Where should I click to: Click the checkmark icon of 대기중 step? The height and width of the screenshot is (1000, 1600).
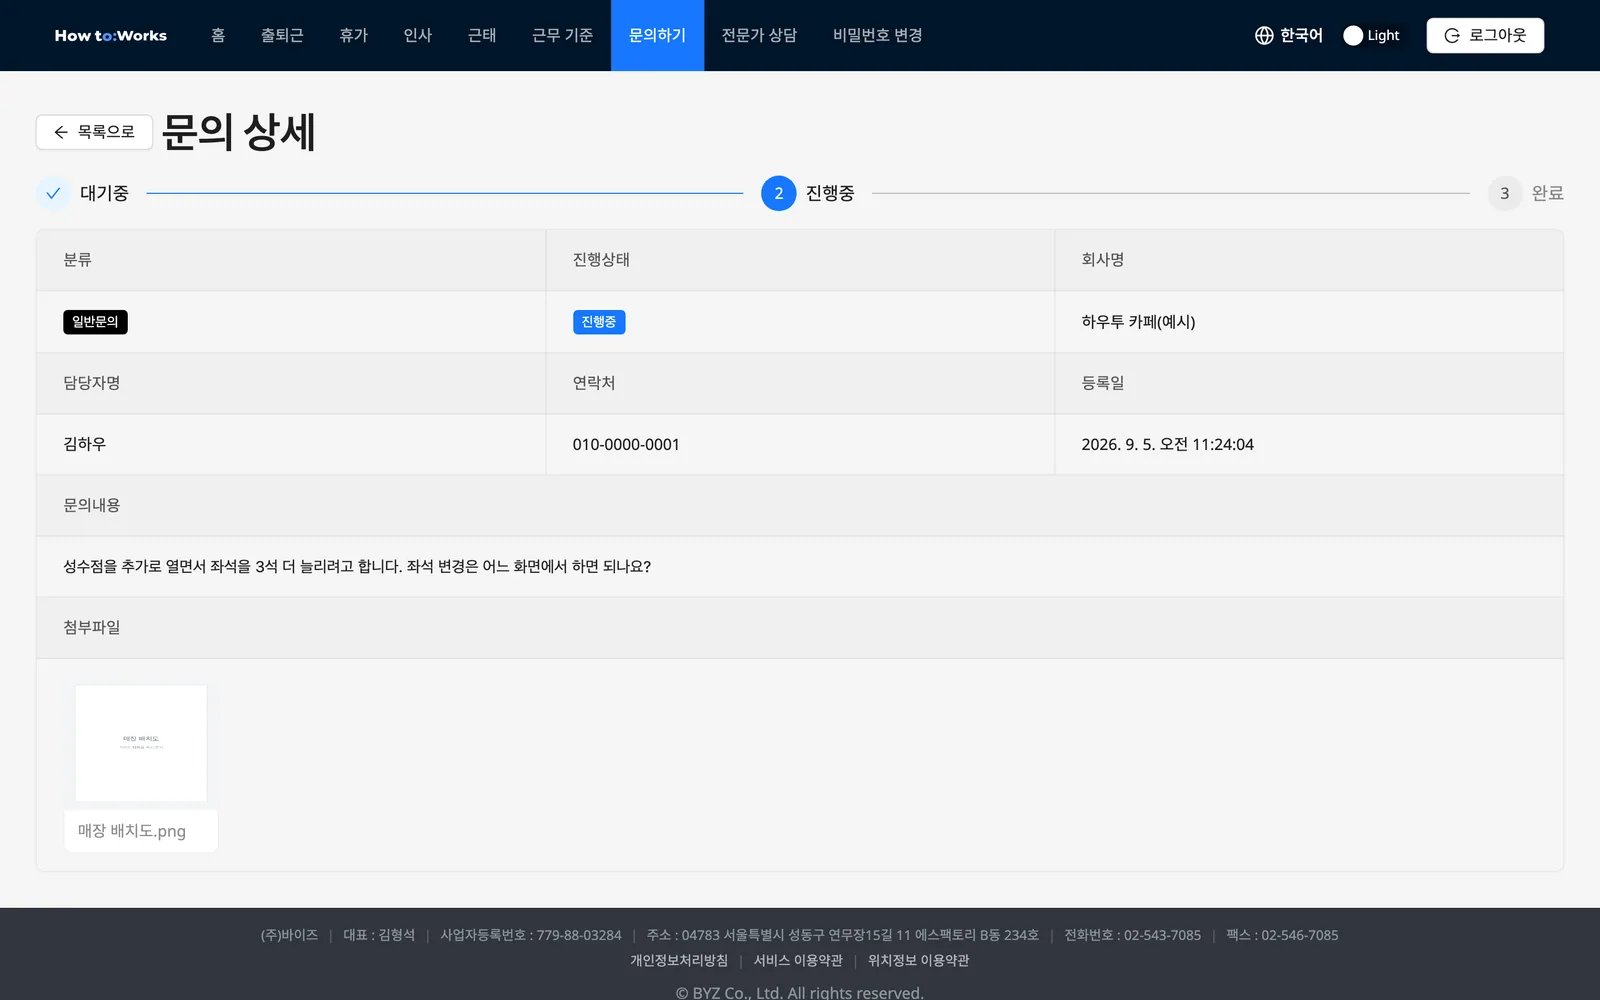pyautogui.click(x=53, y=193)
